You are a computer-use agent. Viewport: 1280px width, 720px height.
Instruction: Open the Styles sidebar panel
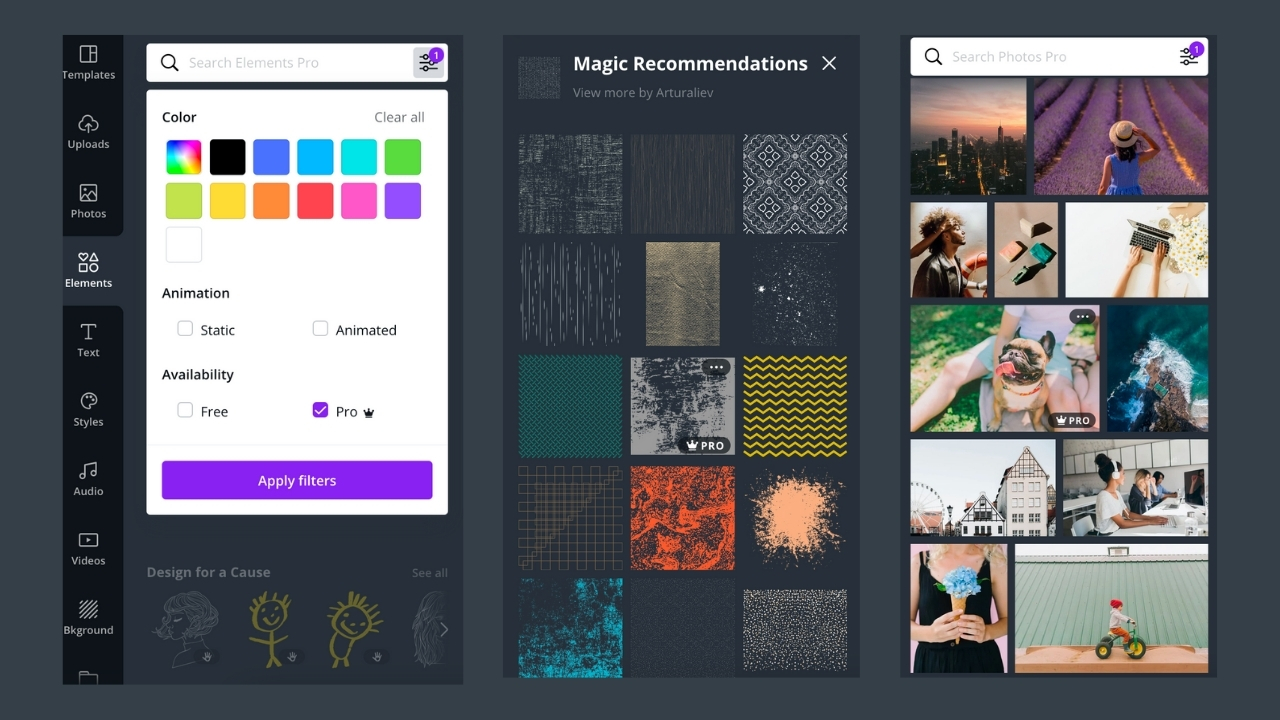click(x=88, y=409)
